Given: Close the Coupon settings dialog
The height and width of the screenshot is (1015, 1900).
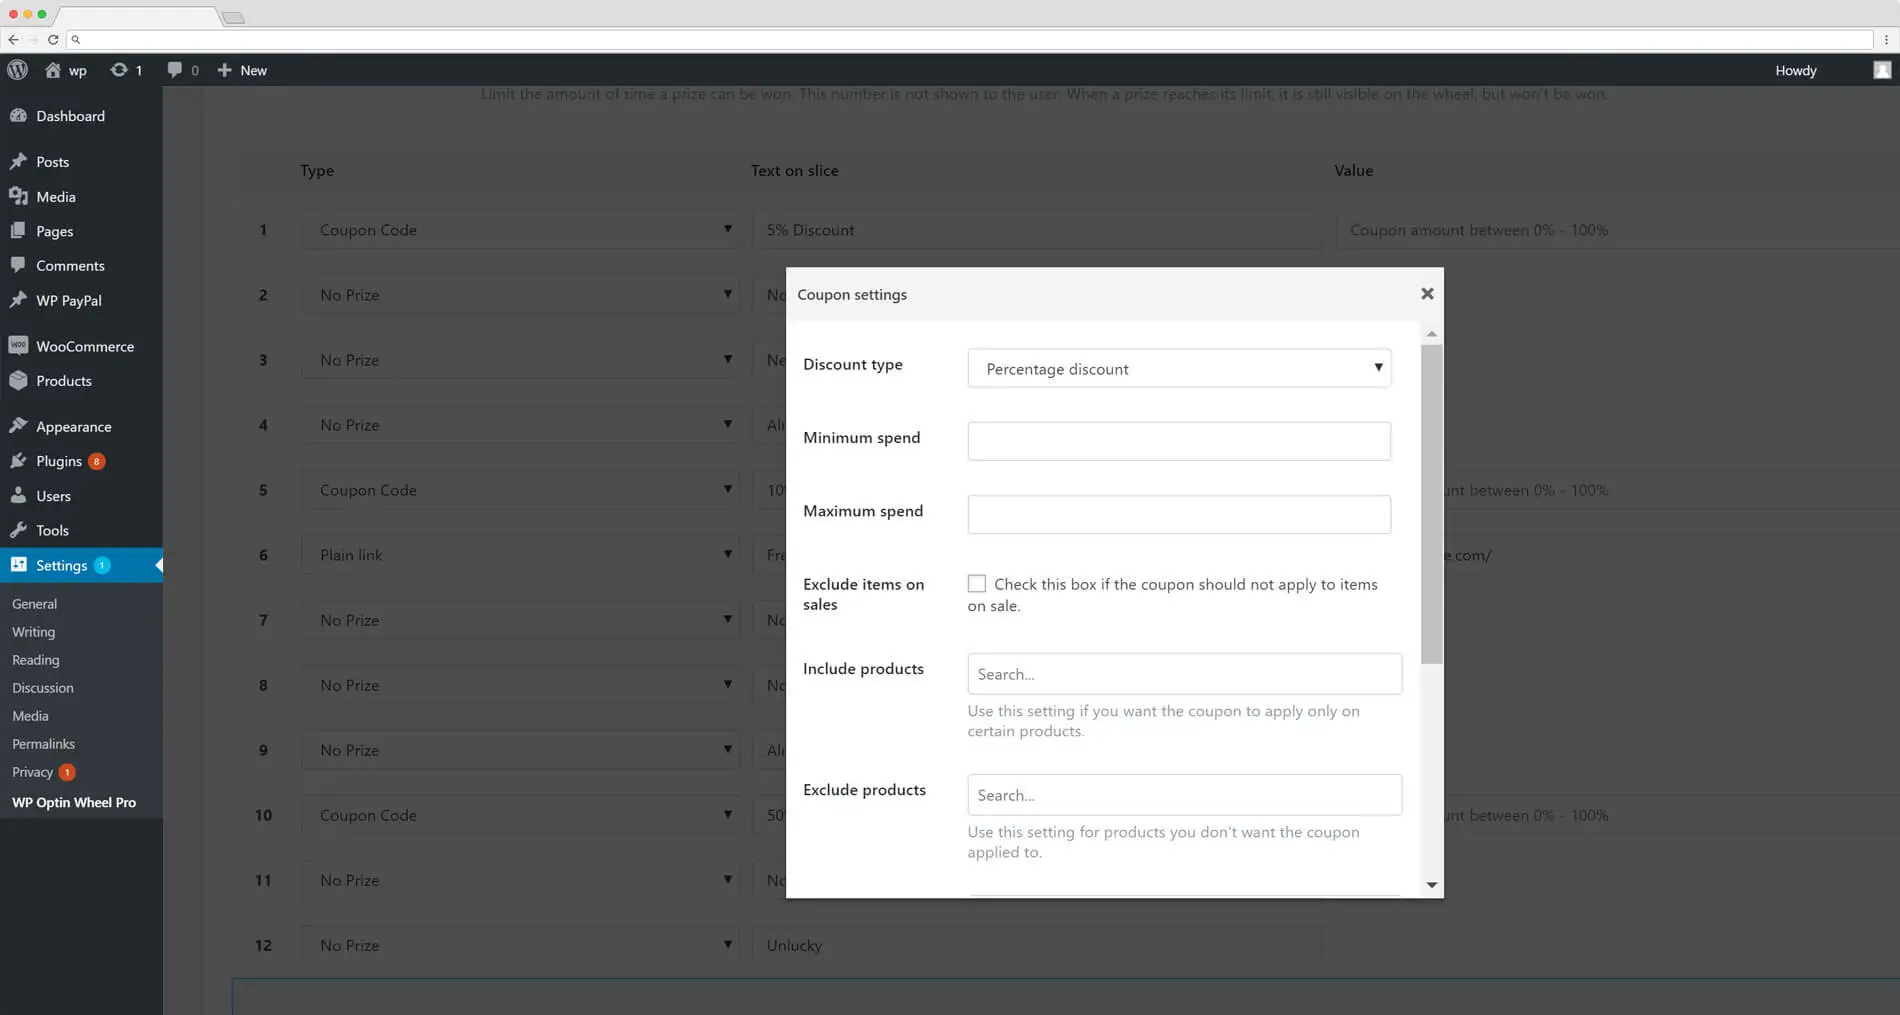Looking at the screenshot, I should click(1427, 293).
